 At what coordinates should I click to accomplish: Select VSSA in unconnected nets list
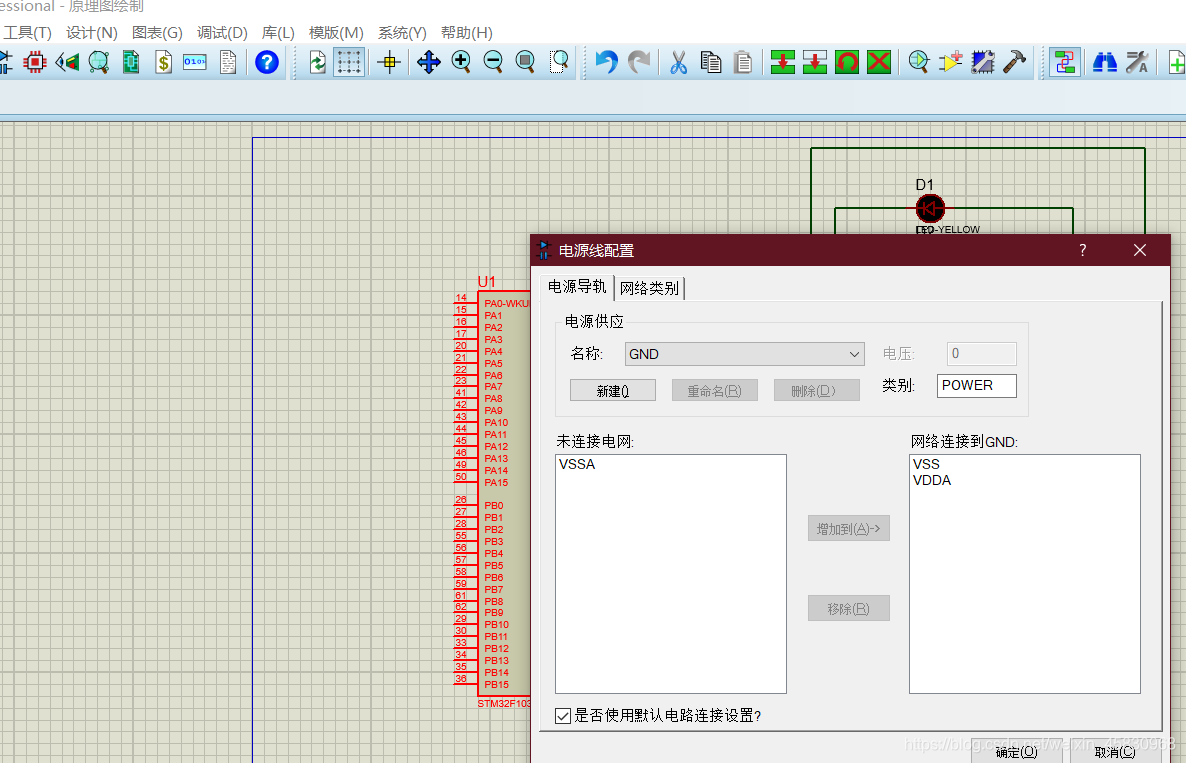[x=577, y=464]
